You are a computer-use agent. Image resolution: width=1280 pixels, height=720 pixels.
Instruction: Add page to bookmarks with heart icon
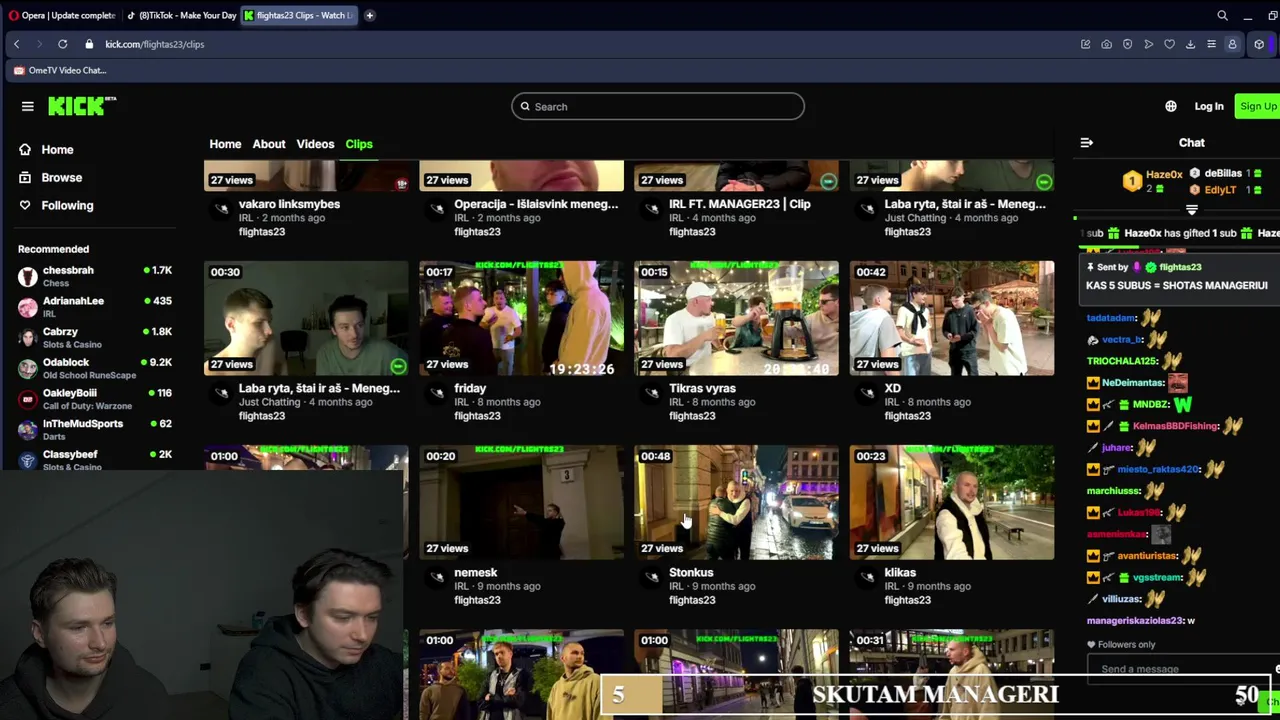click(1169, 44)
